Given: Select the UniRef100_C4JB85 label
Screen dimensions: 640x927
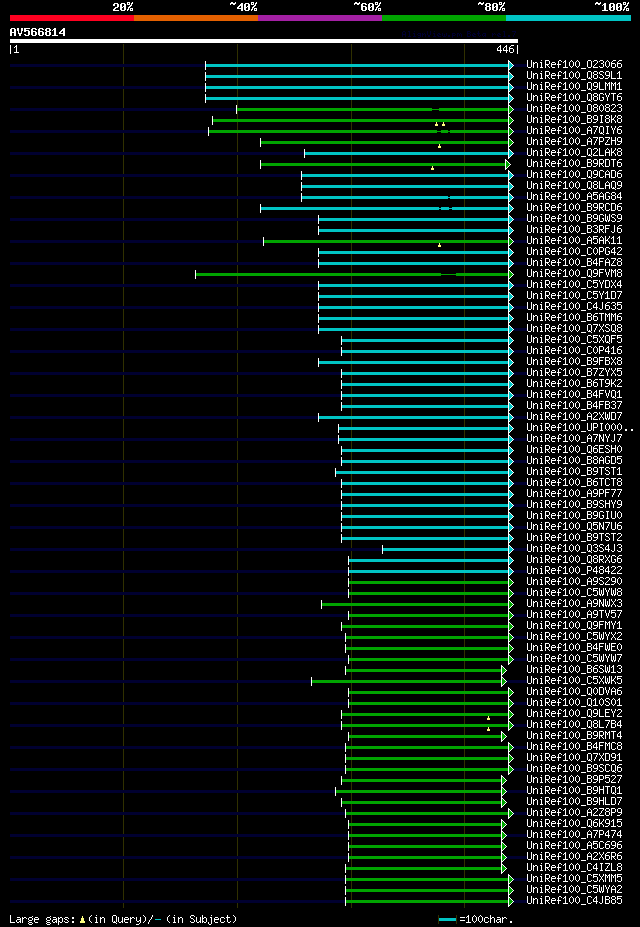Looking at the screenshot, I should 574,900.
